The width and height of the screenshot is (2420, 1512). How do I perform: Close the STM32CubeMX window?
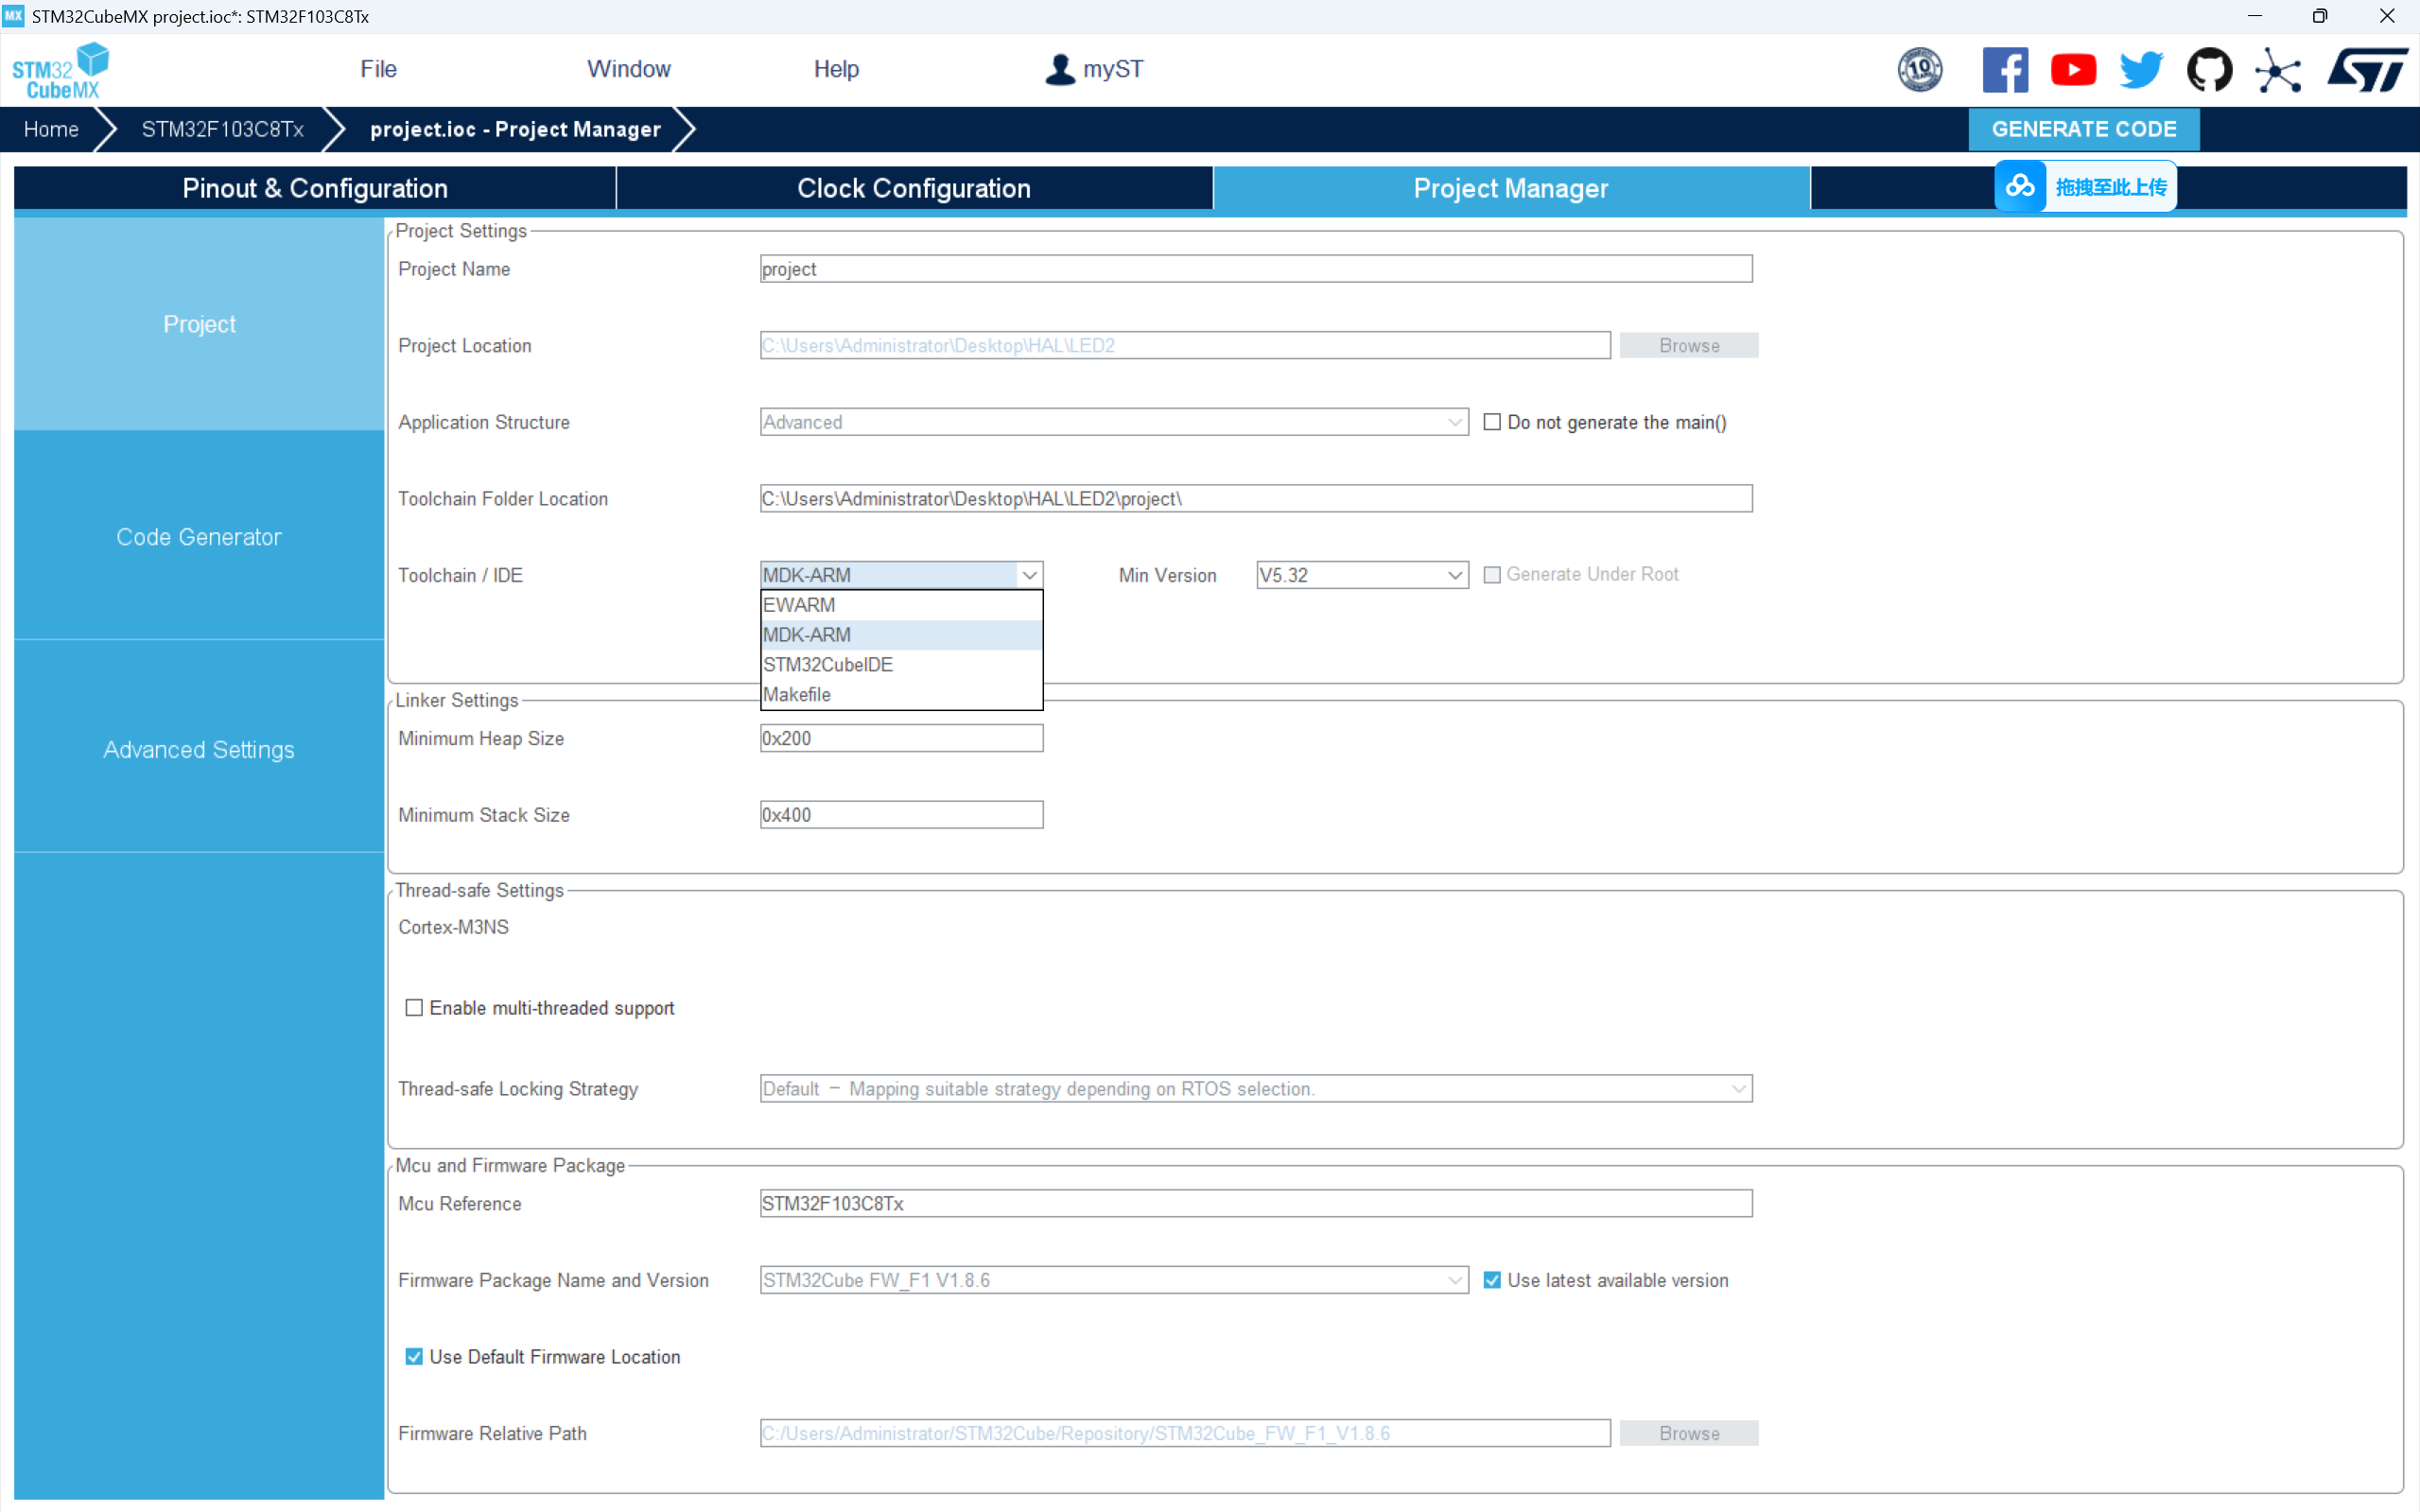[x=2387, y=16]
